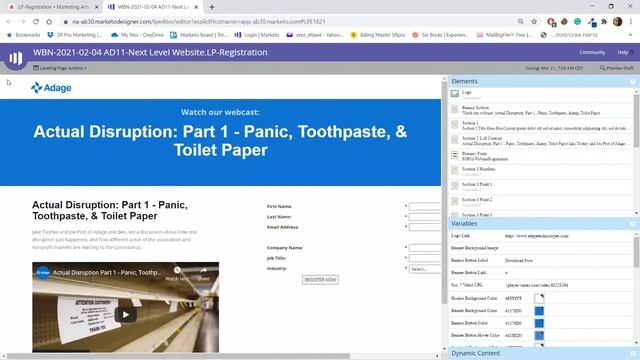Open the Billing Master Sfpro bookmark
This screenshot has width=640, height=360.
[x=378, y=35]
